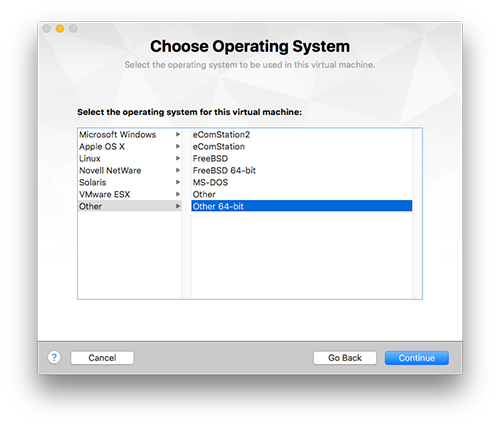Choose eComStation from version list
This screenshot has height=428, width=500.
click(x=302, y=146)
